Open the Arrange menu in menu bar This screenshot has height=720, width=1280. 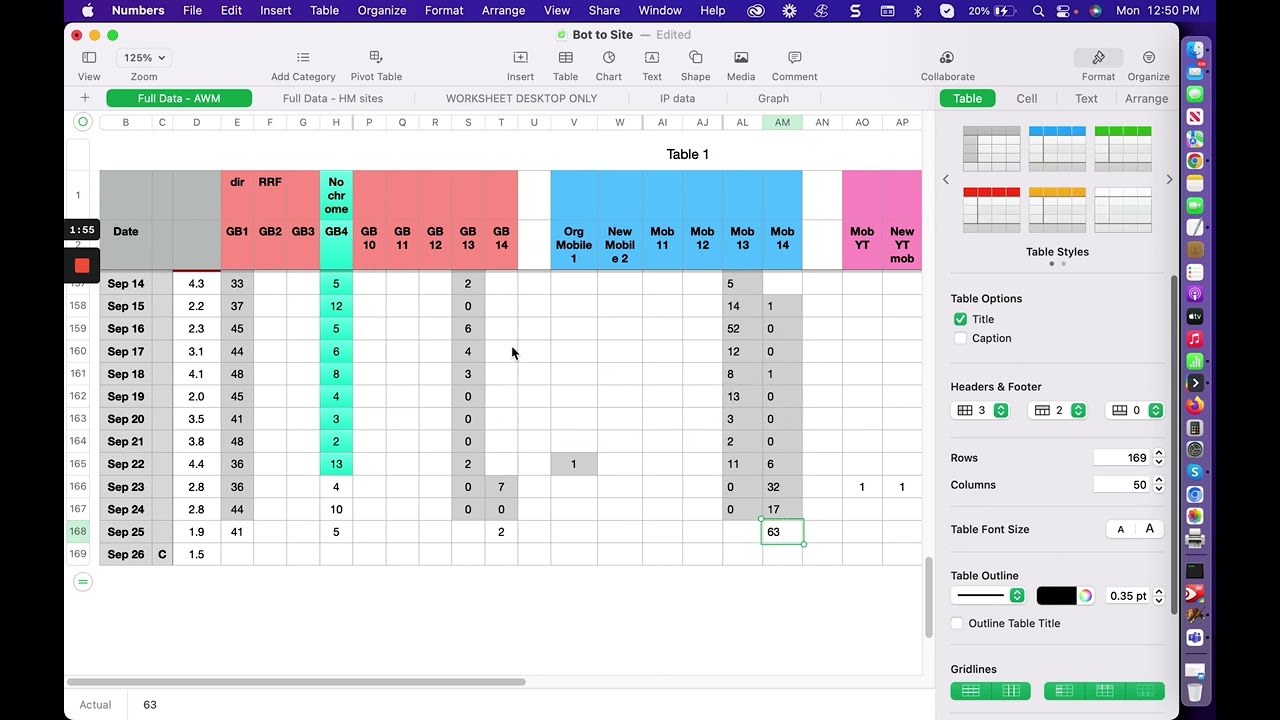pyautogui.click(x=503, y=11)
